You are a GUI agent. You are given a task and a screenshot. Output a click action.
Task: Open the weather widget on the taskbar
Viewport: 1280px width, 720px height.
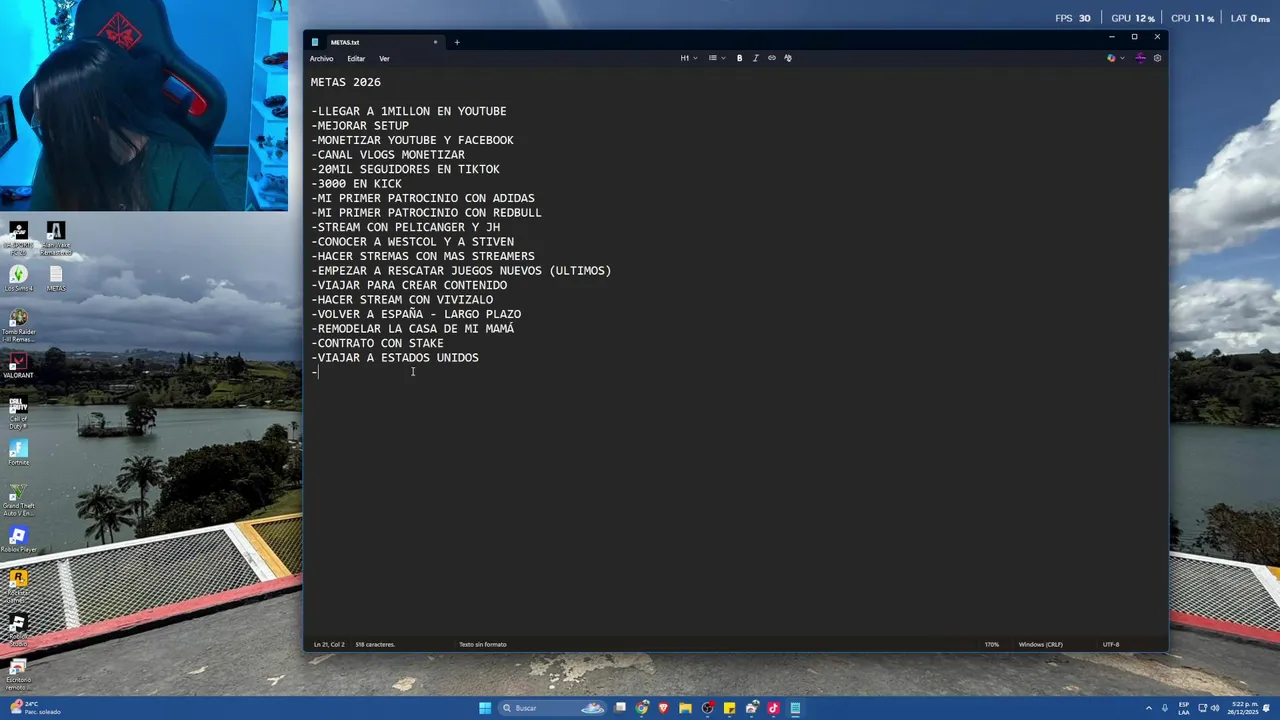click(35, 708)
